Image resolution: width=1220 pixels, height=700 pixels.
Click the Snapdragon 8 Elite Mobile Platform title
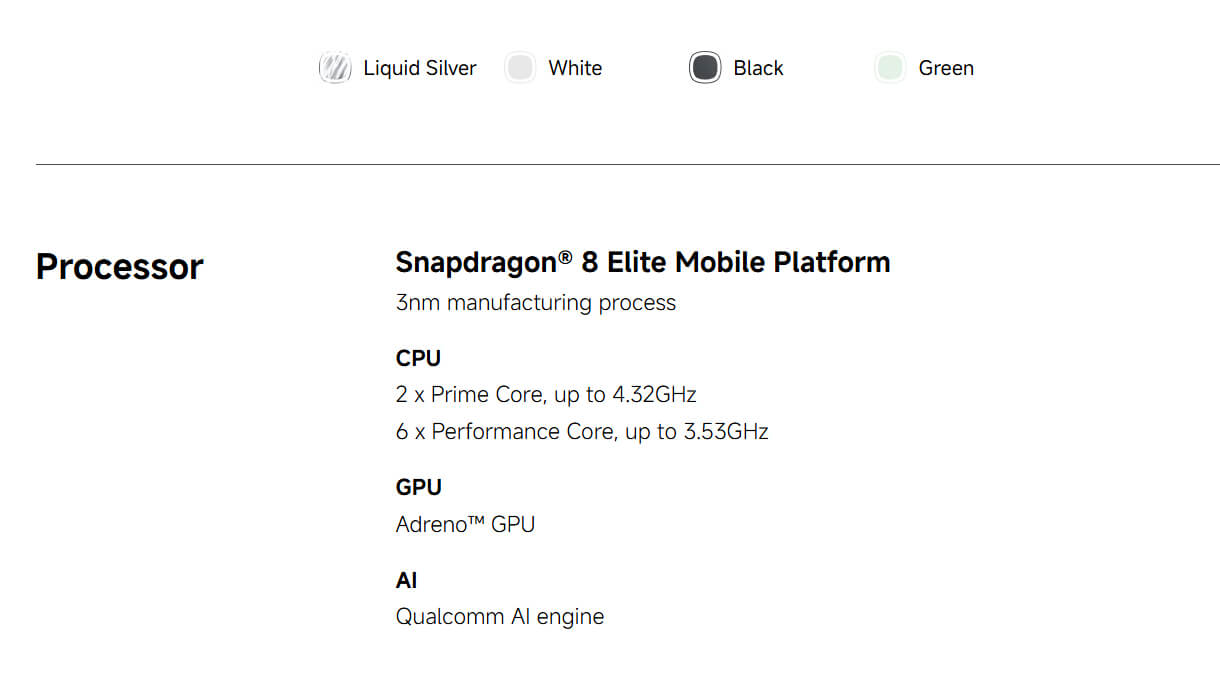tap(643, 263)
